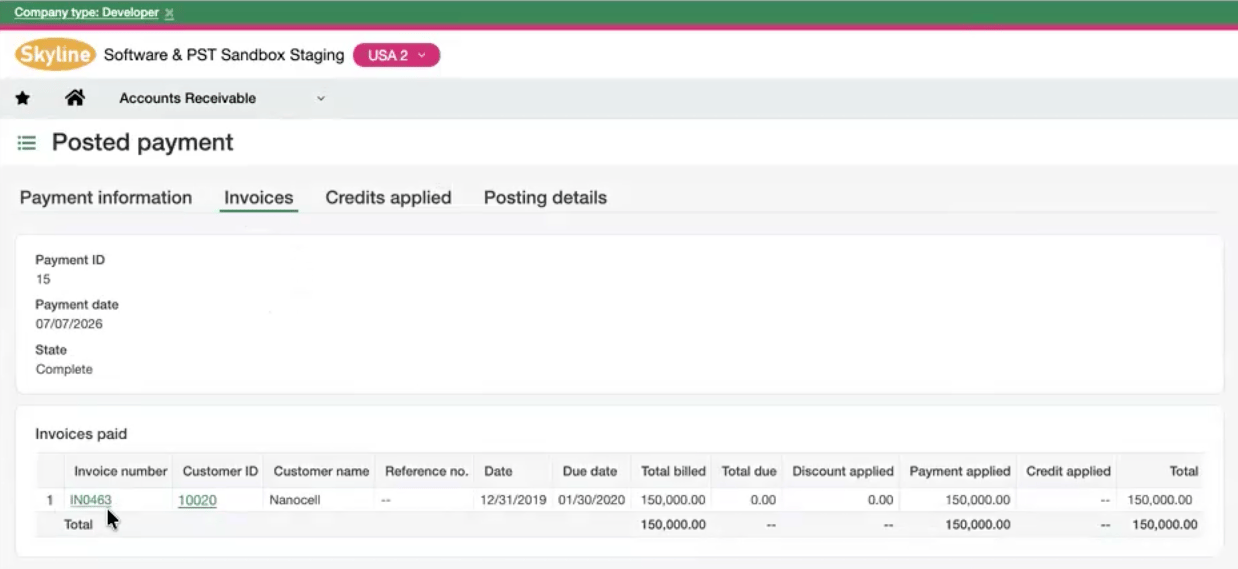Click the Invoice number column header
This screenshot has width=1238, height=569.
pos(121,471)
